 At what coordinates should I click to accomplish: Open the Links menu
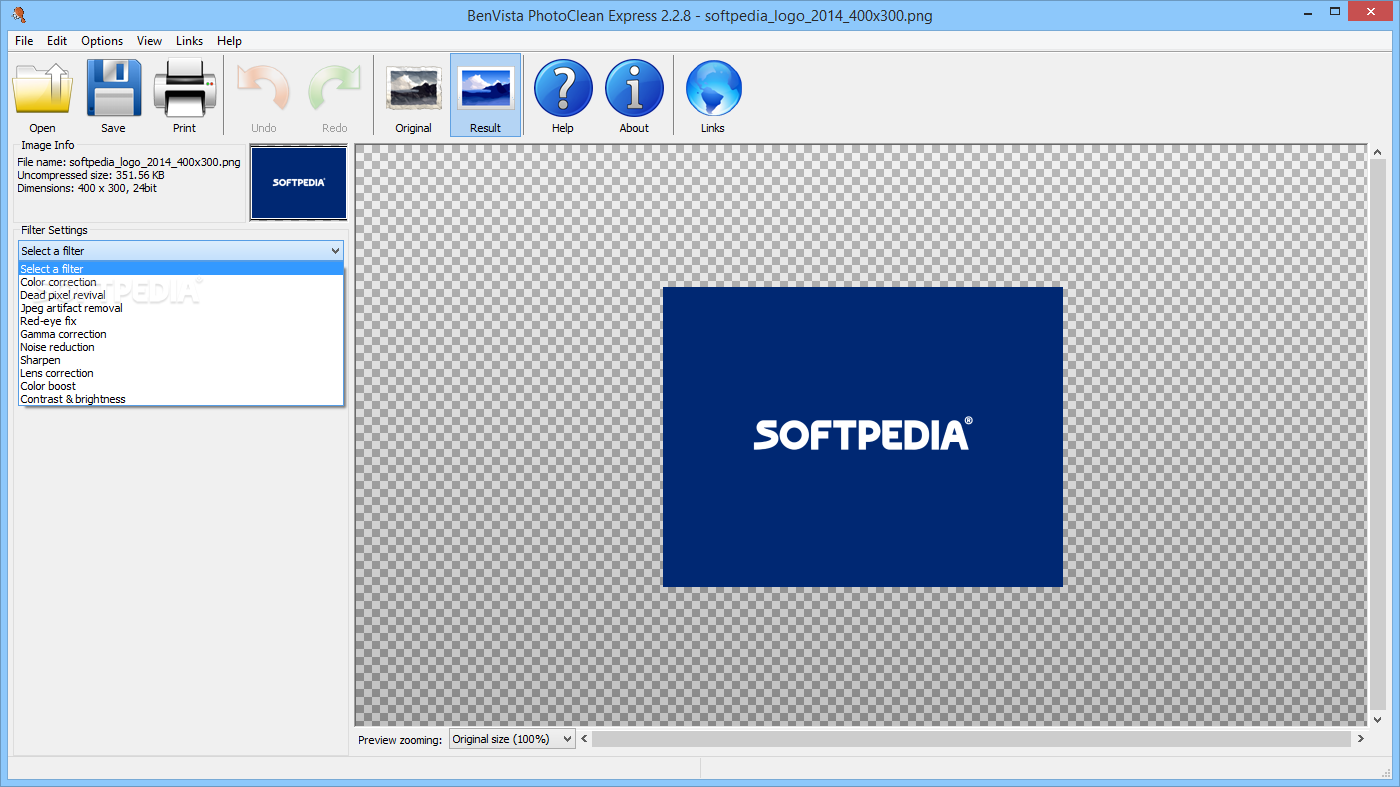pos(189,41)
